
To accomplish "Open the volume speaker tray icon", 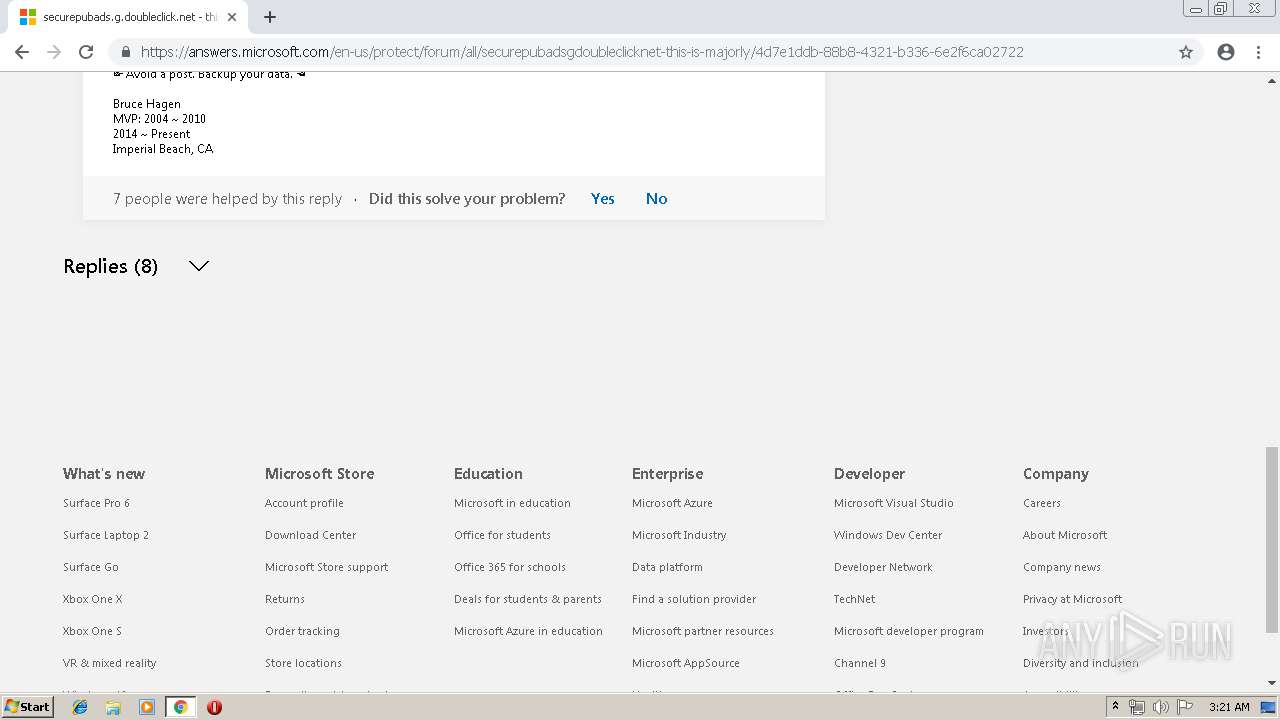I will (x=1161, y=707).
